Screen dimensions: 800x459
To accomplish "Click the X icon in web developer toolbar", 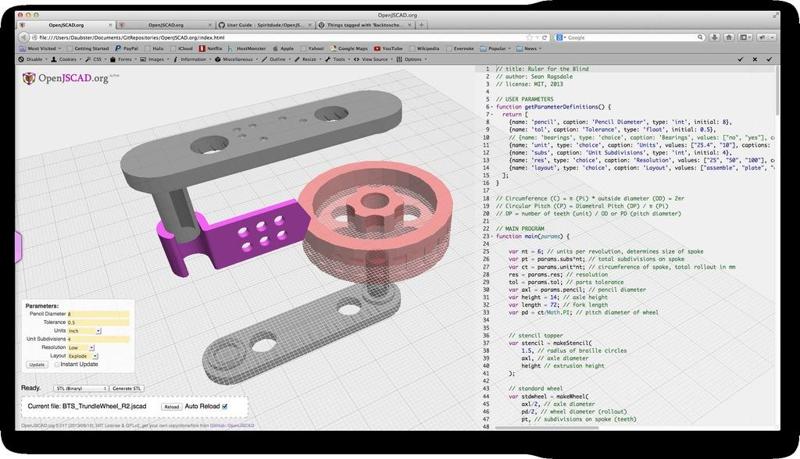I will tap(755, 59).
